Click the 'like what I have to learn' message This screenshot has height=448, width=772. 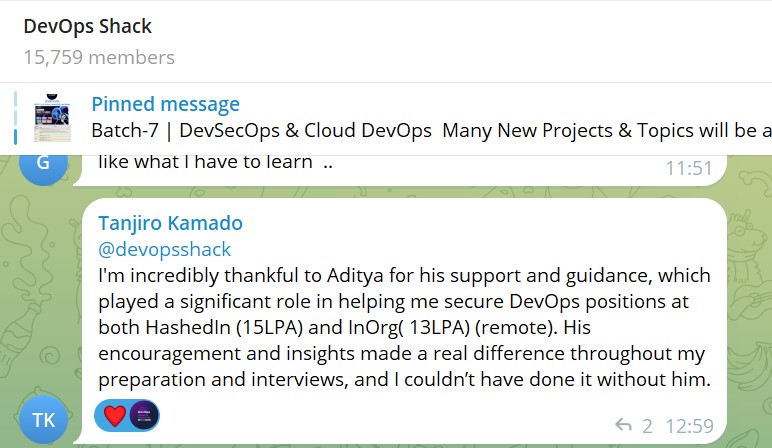pyautogui.click(x=214, y=161)
